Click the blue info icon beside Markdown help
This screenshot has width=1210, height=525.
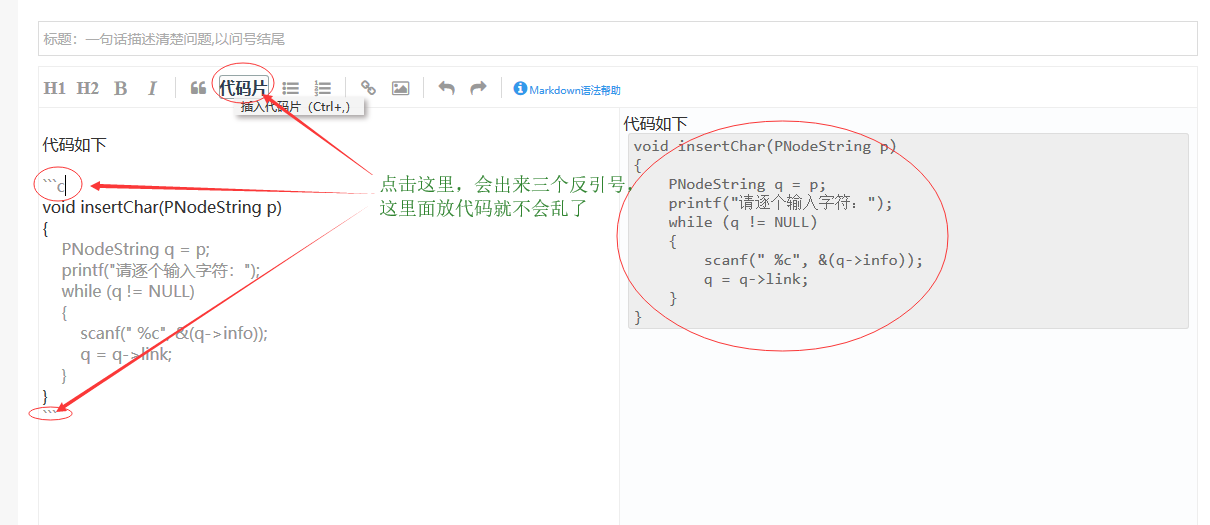click(520, 89)
